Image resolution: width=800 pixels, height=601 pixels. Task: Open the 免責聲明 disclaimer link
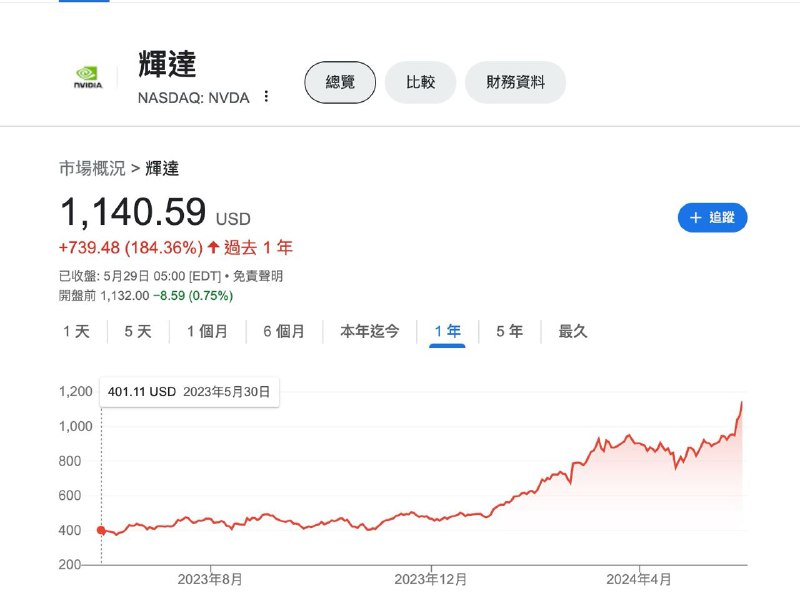click(258, 276)
